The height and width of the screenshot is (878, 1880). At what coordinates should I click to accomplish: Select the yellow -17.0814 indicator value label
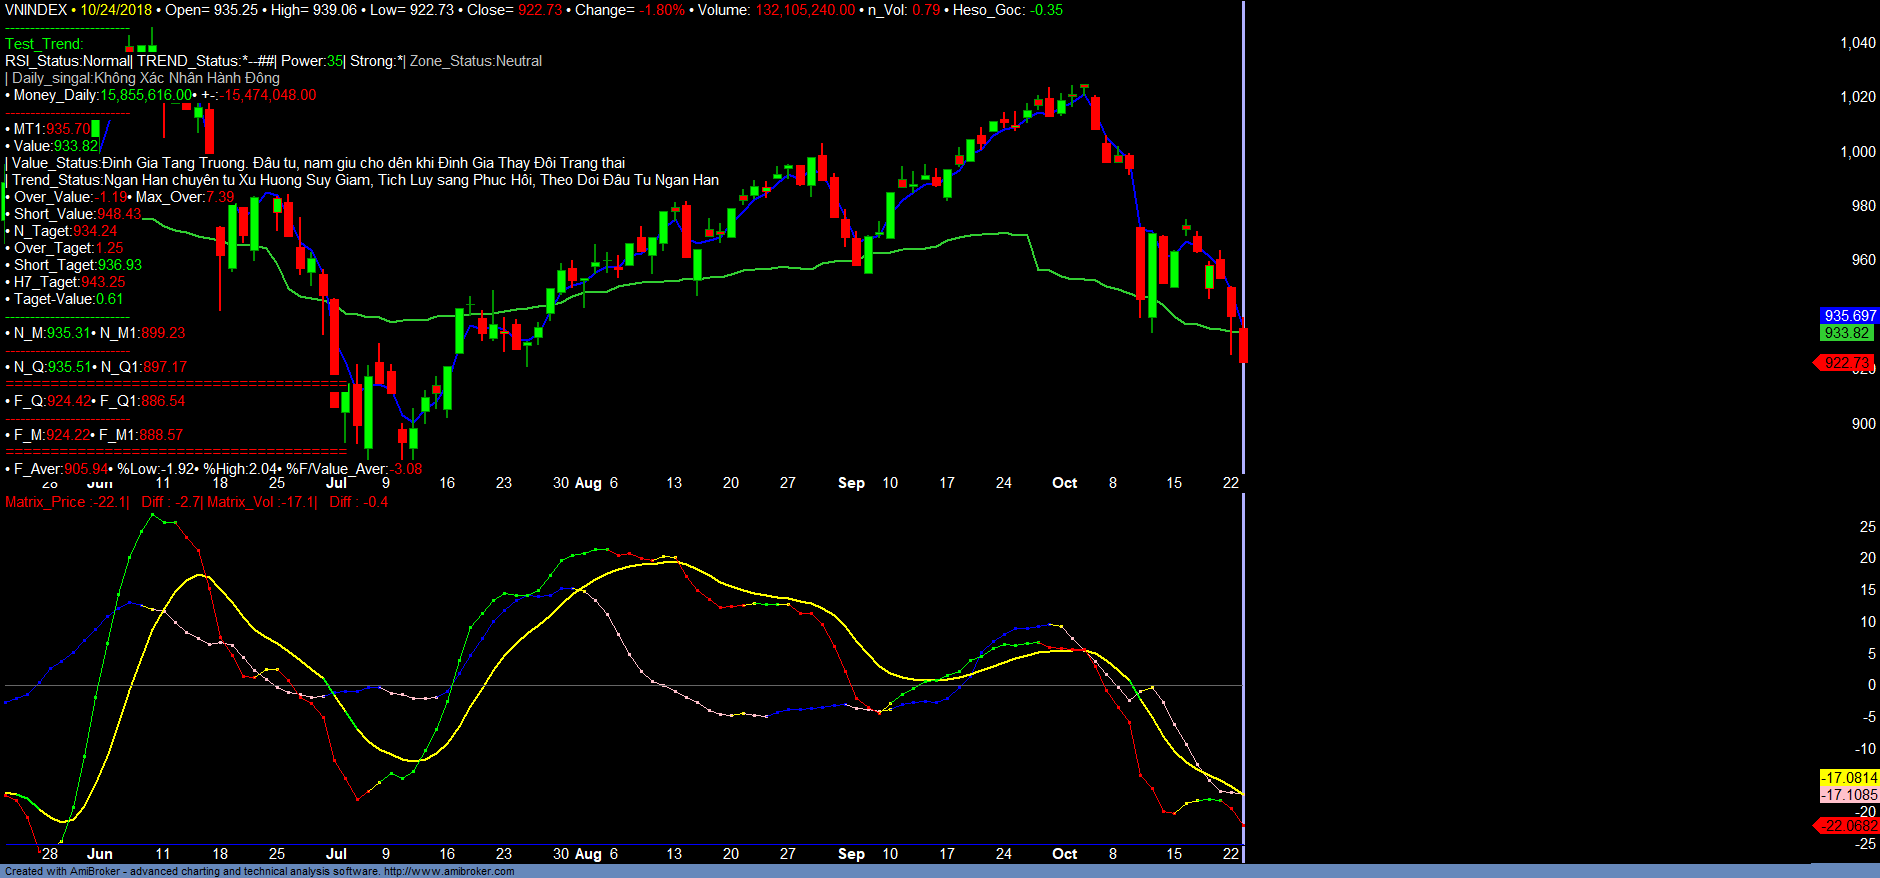(1848, 778)
